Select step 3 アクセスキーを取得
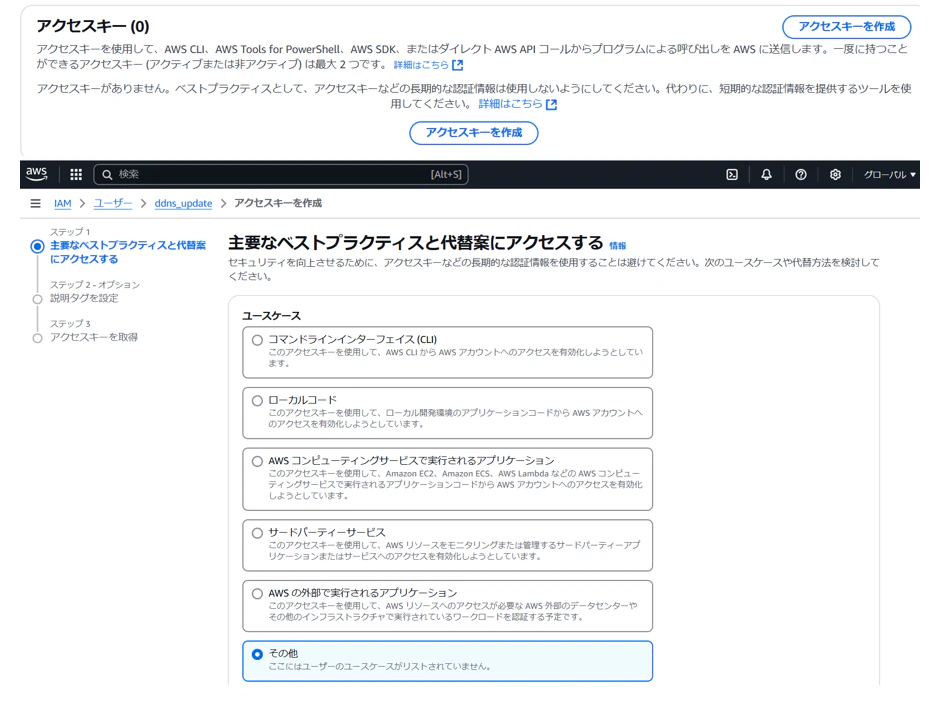This screenshot has height=720, width=929. (x=94, y=337)
